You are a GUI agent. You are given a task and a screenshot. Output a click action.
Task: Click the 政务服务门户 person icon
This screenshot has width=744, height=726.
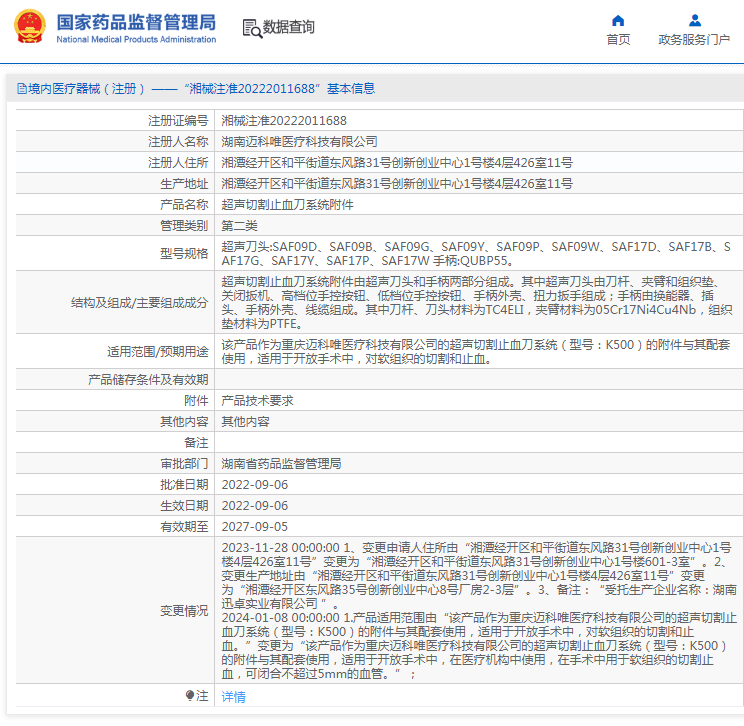(x=694, y=20)
